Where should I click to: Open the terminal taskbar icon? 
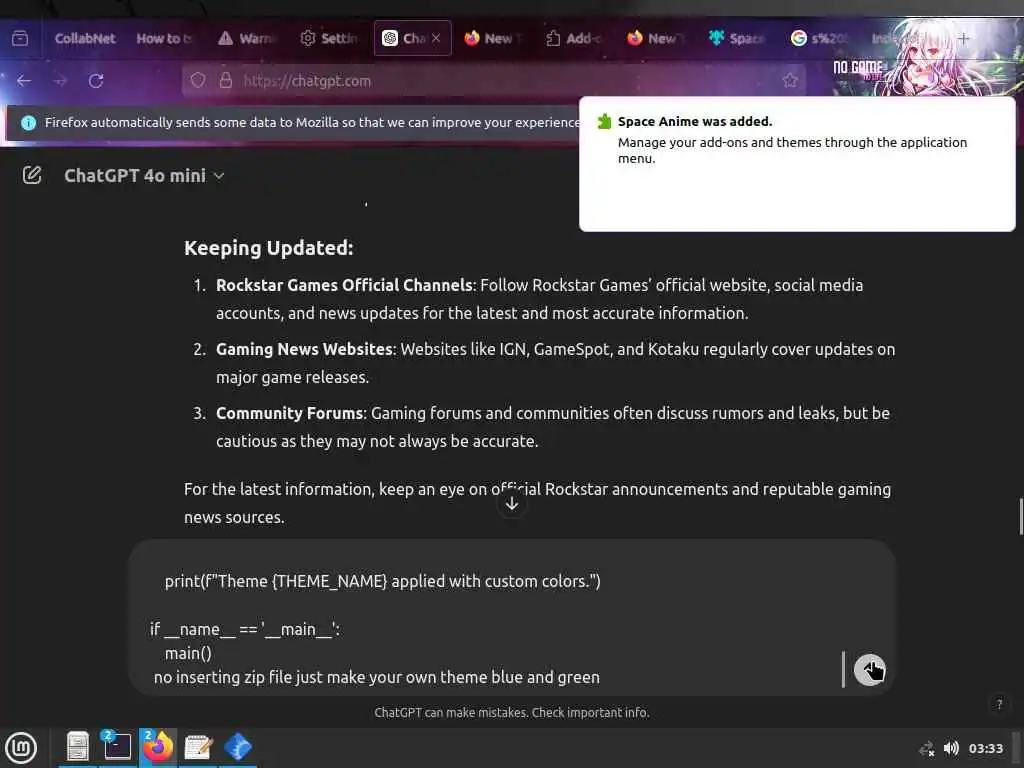117,746
